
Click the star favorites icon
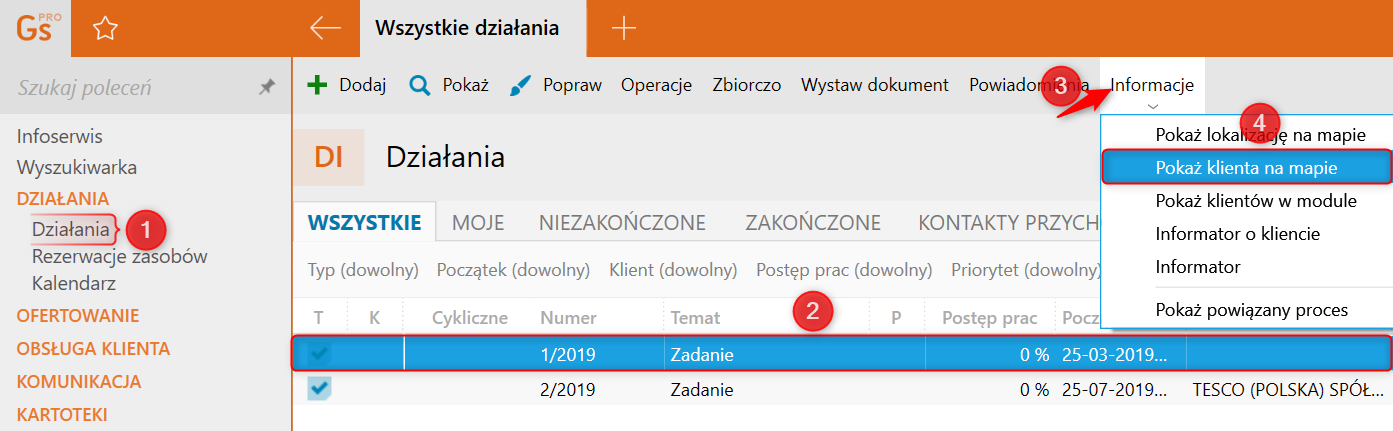click(104, 28)
